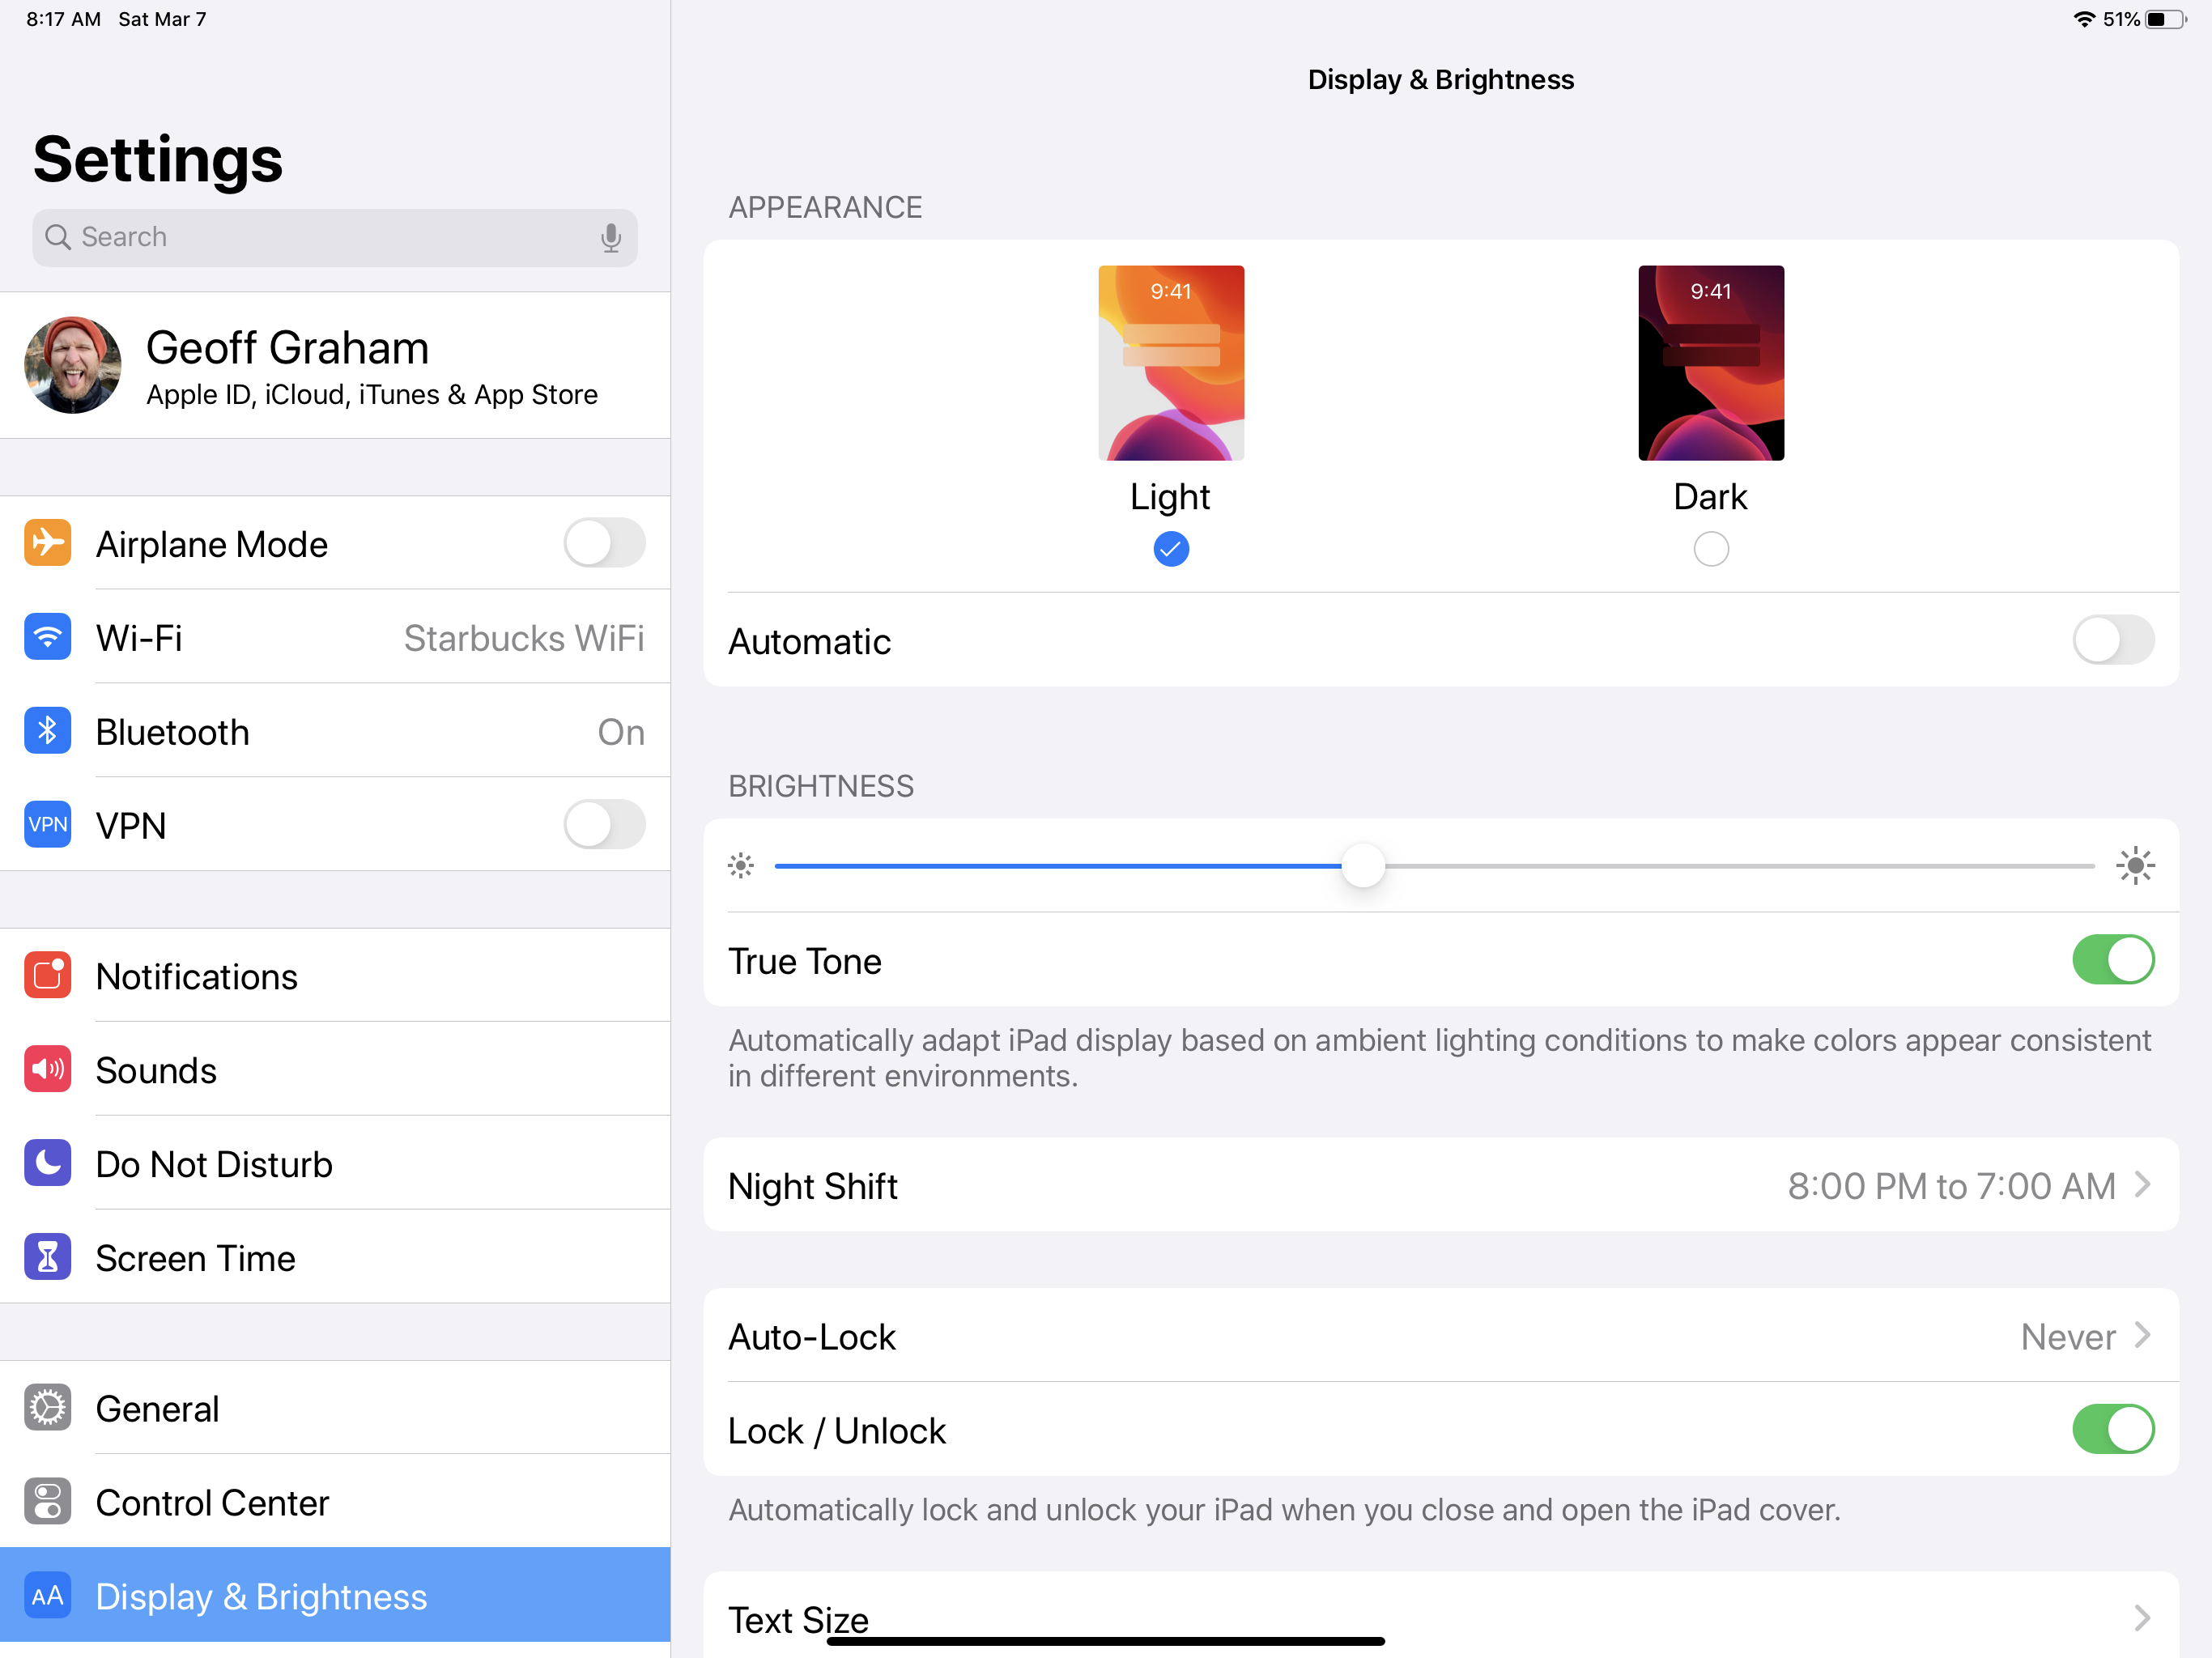Click the brightness slider track right side
This screenshot has height=1658, width=2212.
tap(1740, 866)
